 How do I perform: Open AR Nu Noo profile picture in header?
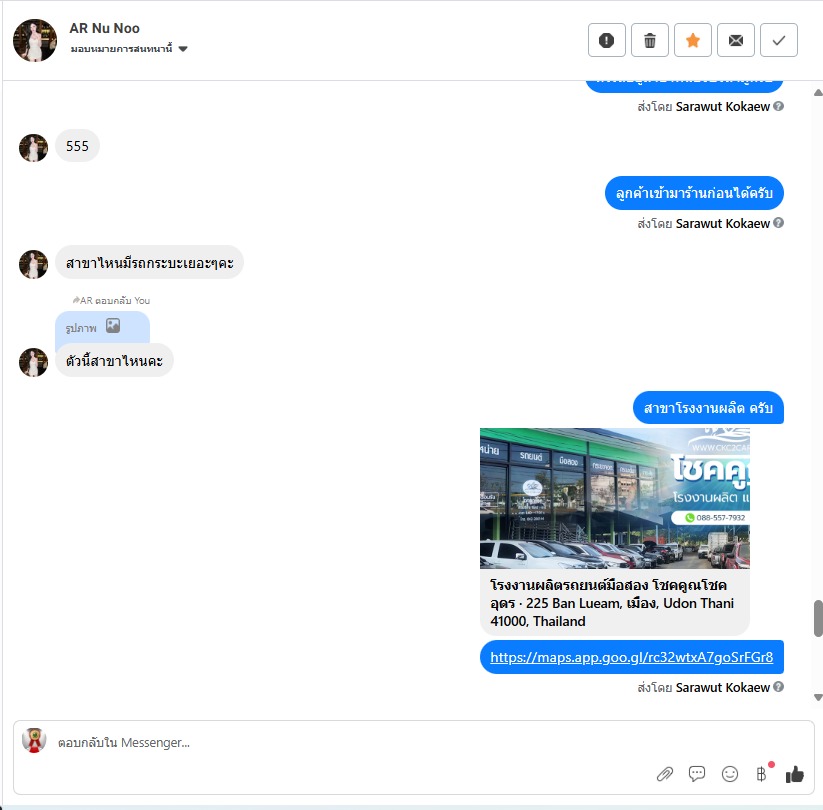pos(35,40)
